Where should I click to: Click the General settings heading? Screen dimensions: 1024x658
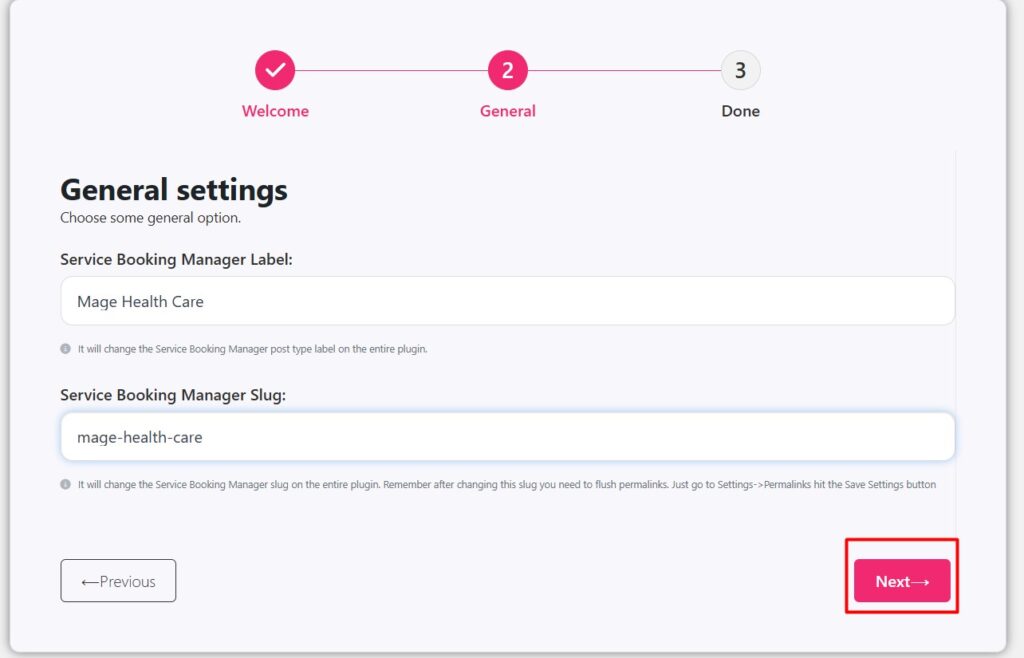173,189
